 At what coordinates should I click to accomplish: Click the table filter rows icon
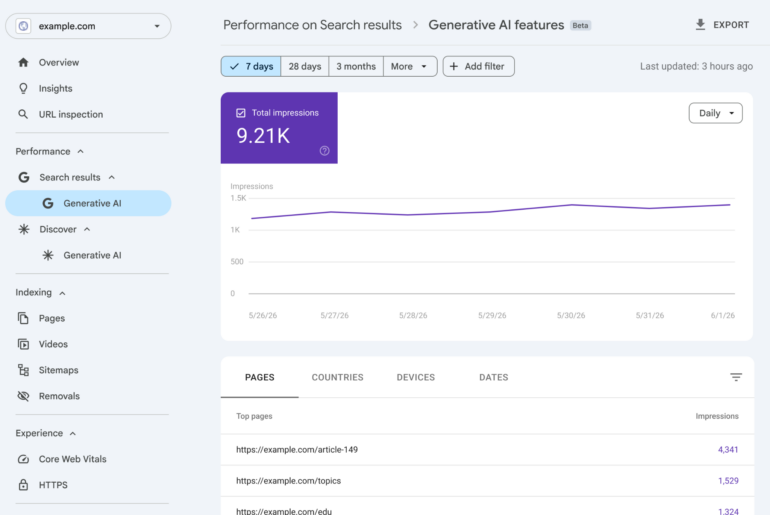click(x=736, y=377)
